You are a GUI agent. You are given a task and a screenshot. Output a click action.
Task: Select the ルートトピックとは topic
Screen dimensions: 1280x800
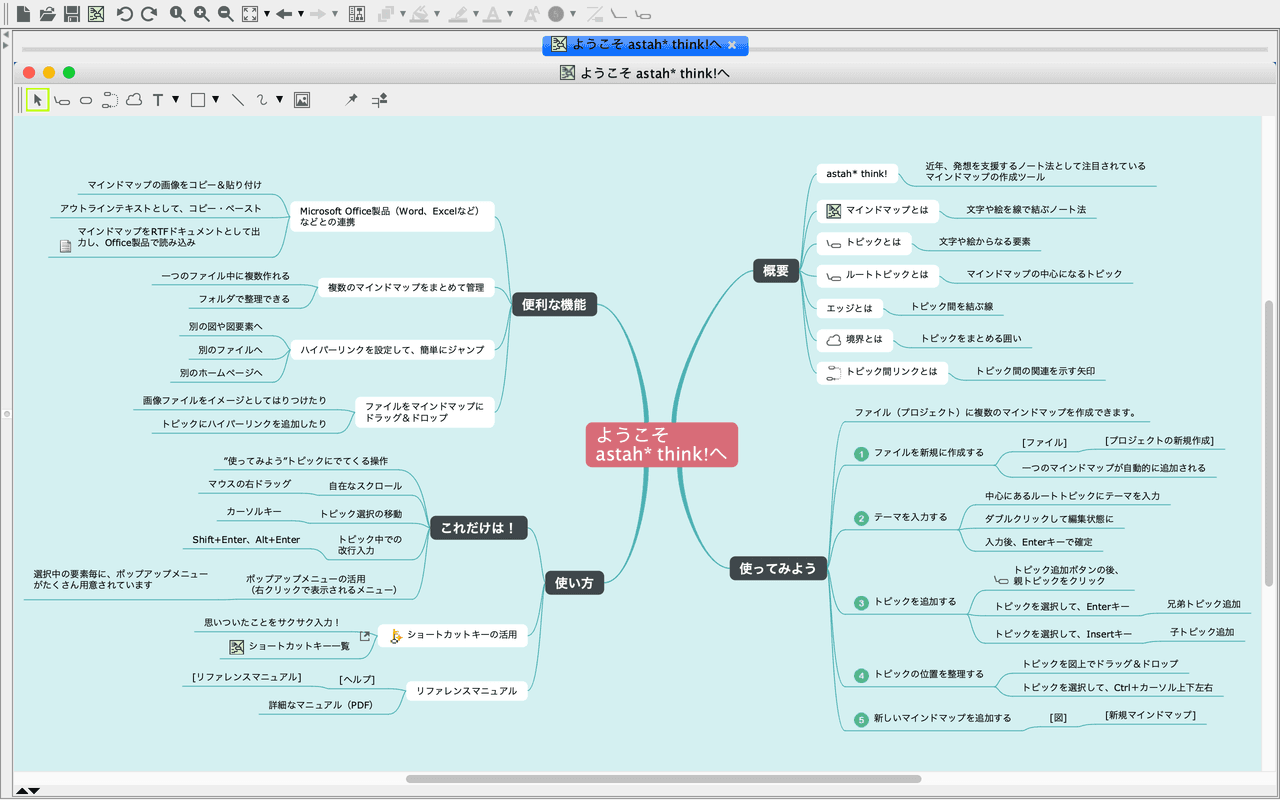[877, 274]
